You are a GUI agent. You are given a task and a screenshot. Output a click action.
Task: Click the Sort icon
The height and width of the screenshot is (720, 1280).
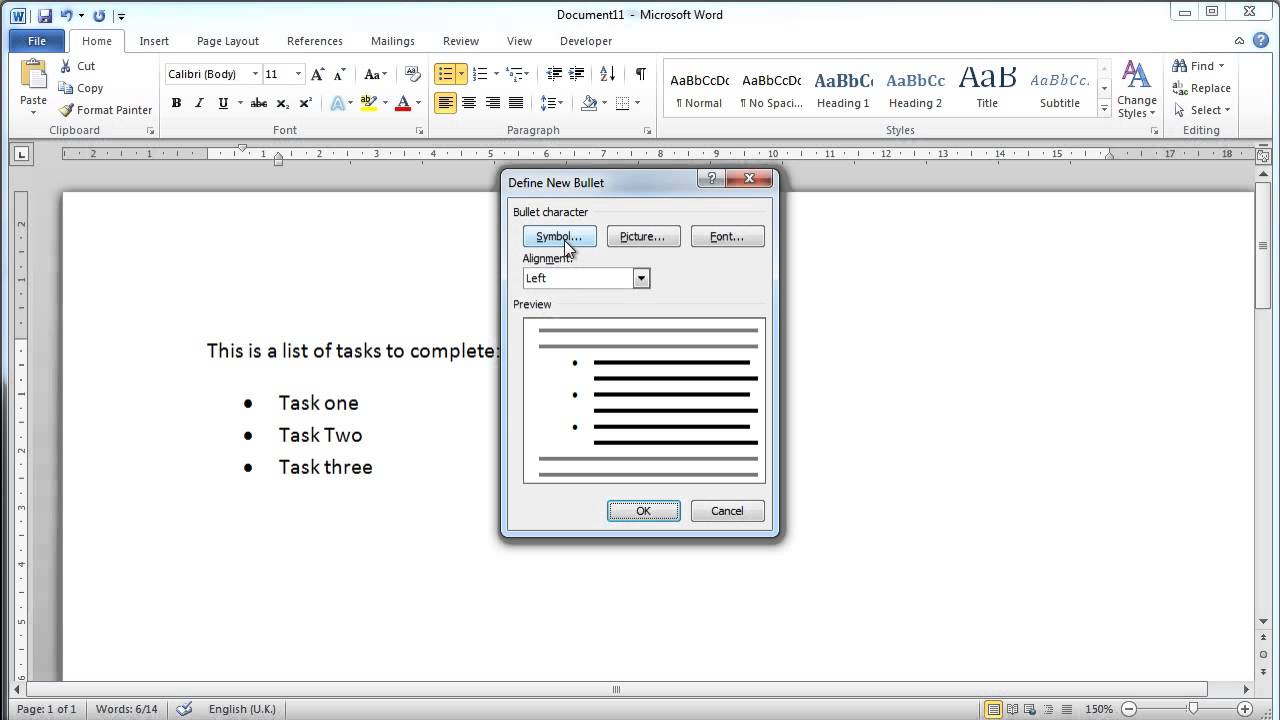[608, 74]
